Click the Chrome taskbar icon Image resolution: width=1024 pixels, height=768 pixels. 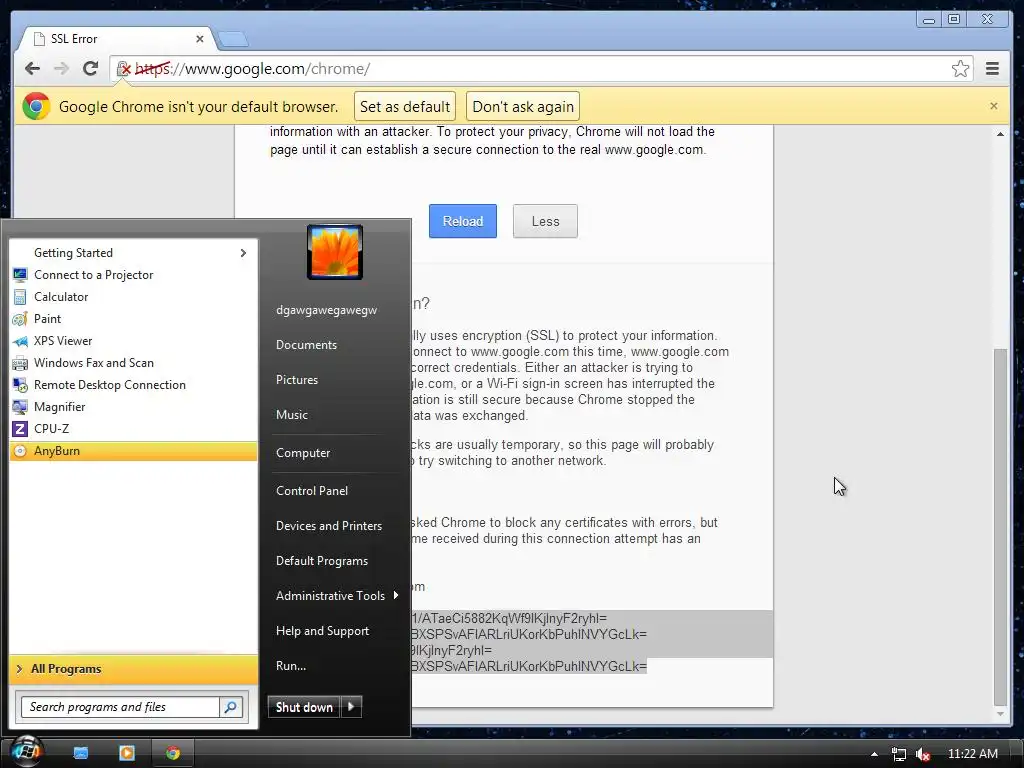[173, 753]
